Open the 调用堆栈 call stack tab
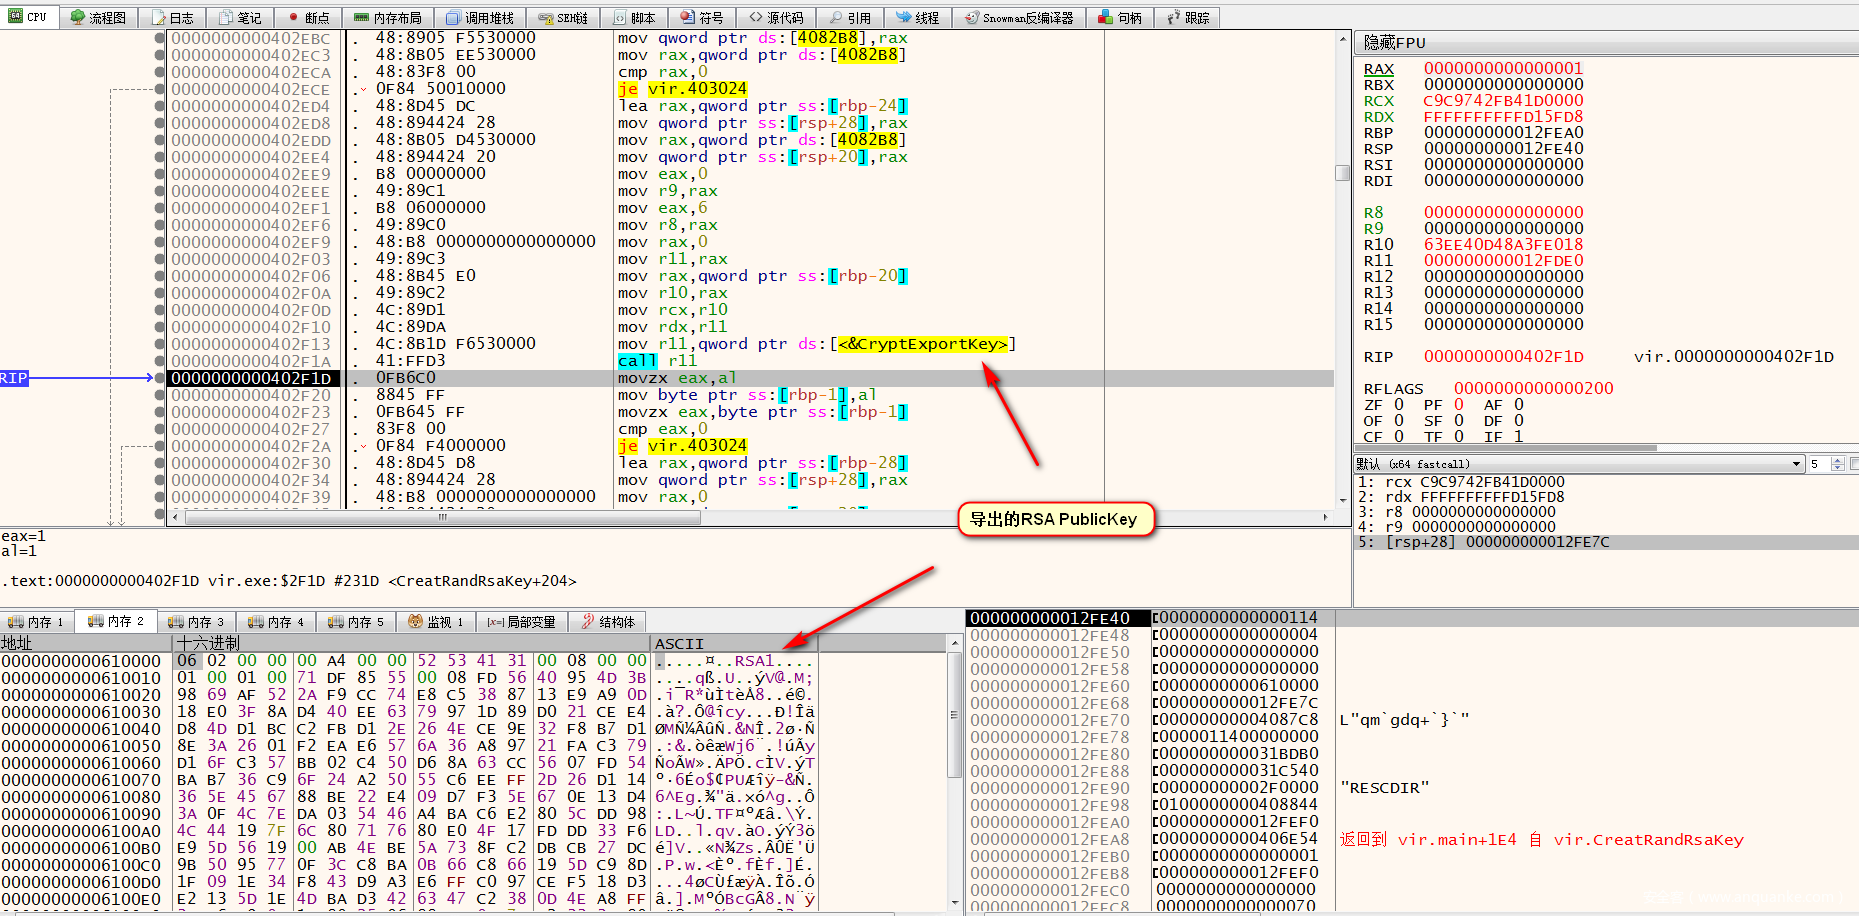Screen dimensions: 1859x916 click(480, 18)
